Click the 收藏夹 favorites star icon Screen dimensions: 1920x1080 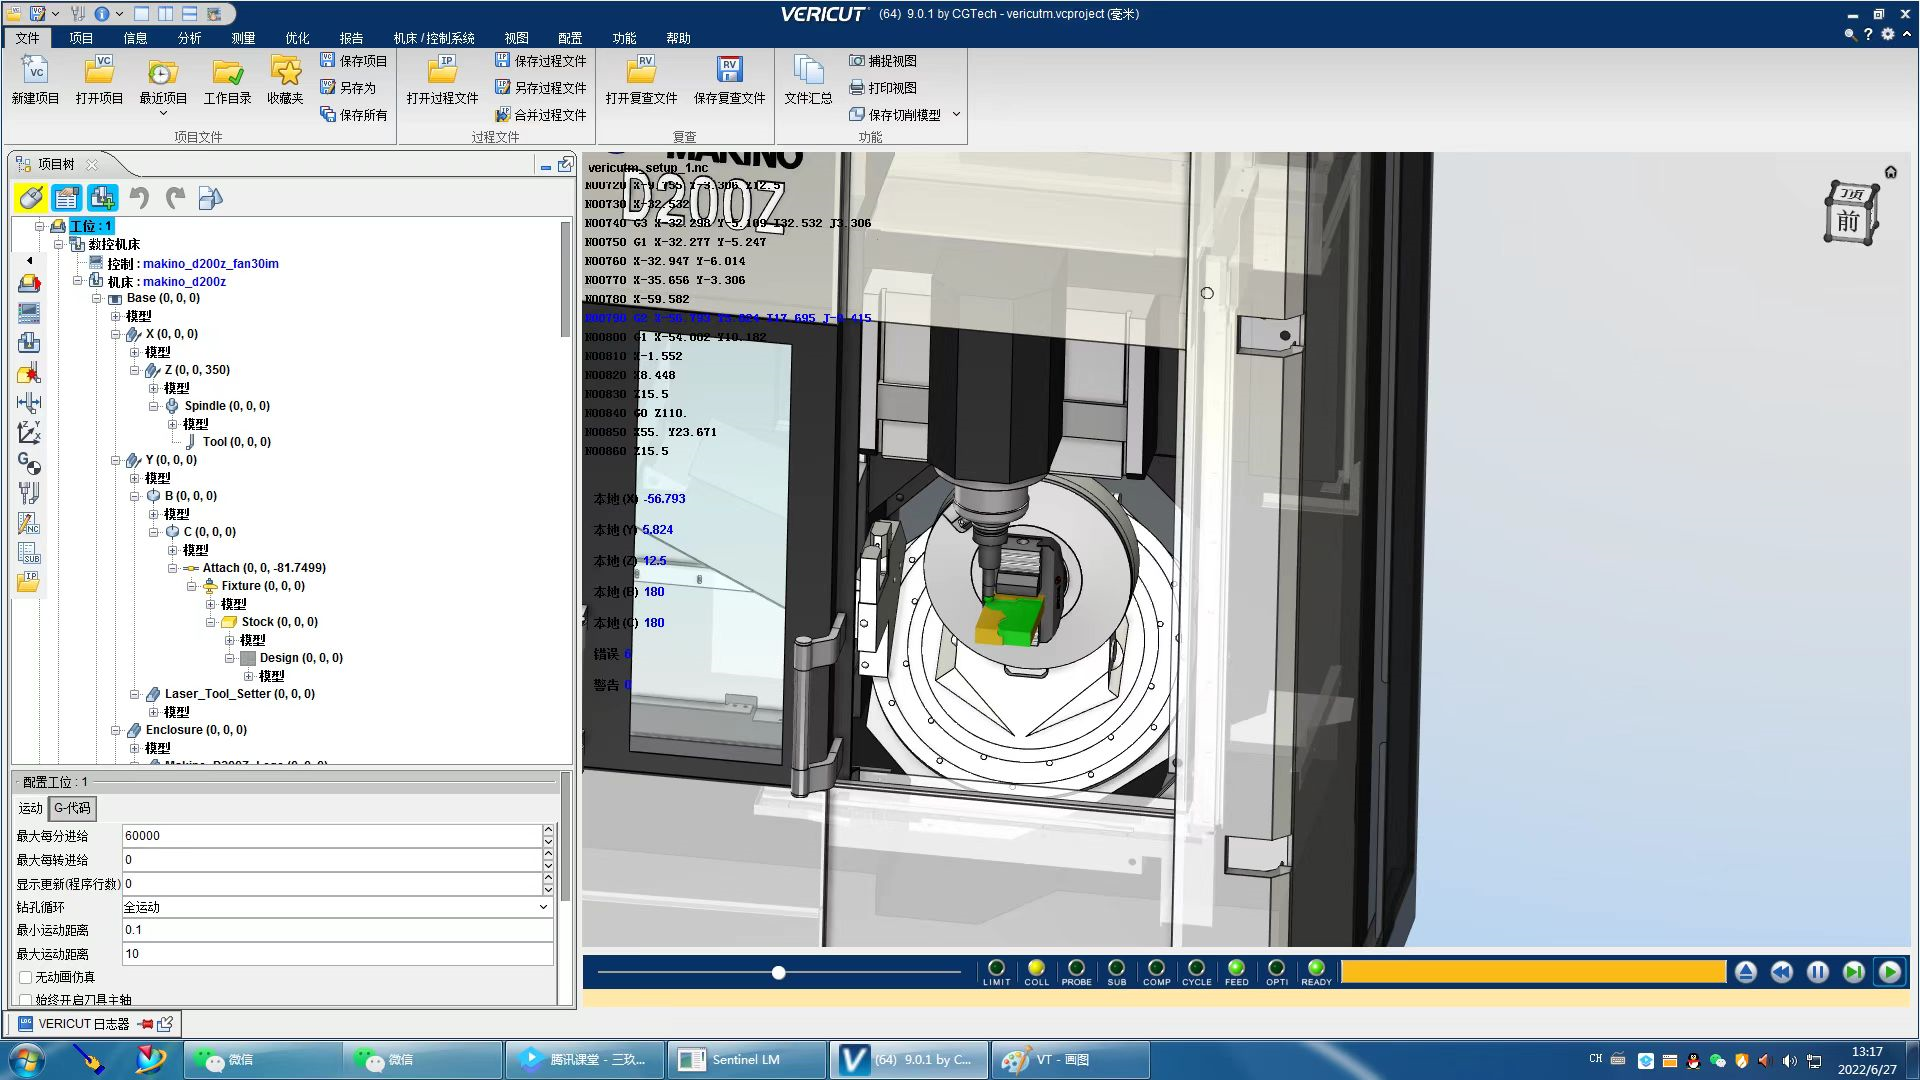coord(285,71)
